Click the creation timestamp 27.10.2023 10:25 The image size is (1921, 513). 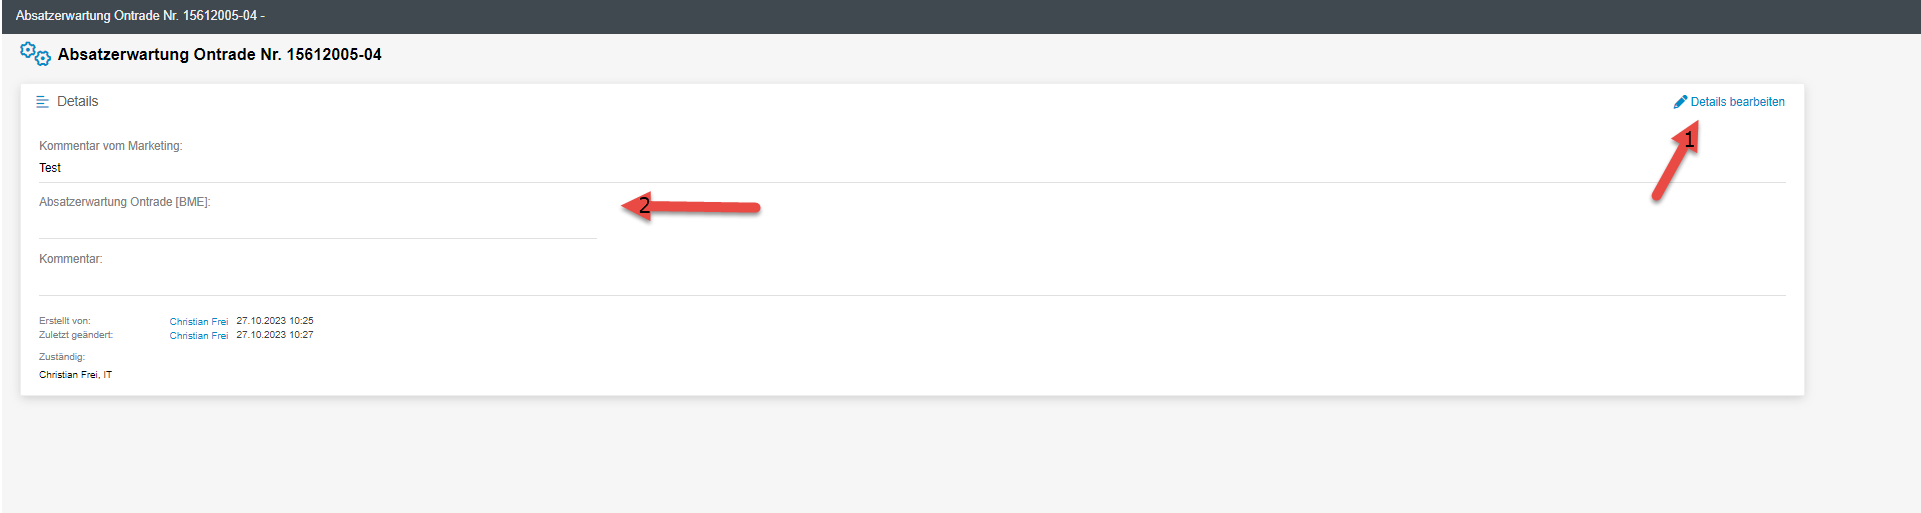275,321
